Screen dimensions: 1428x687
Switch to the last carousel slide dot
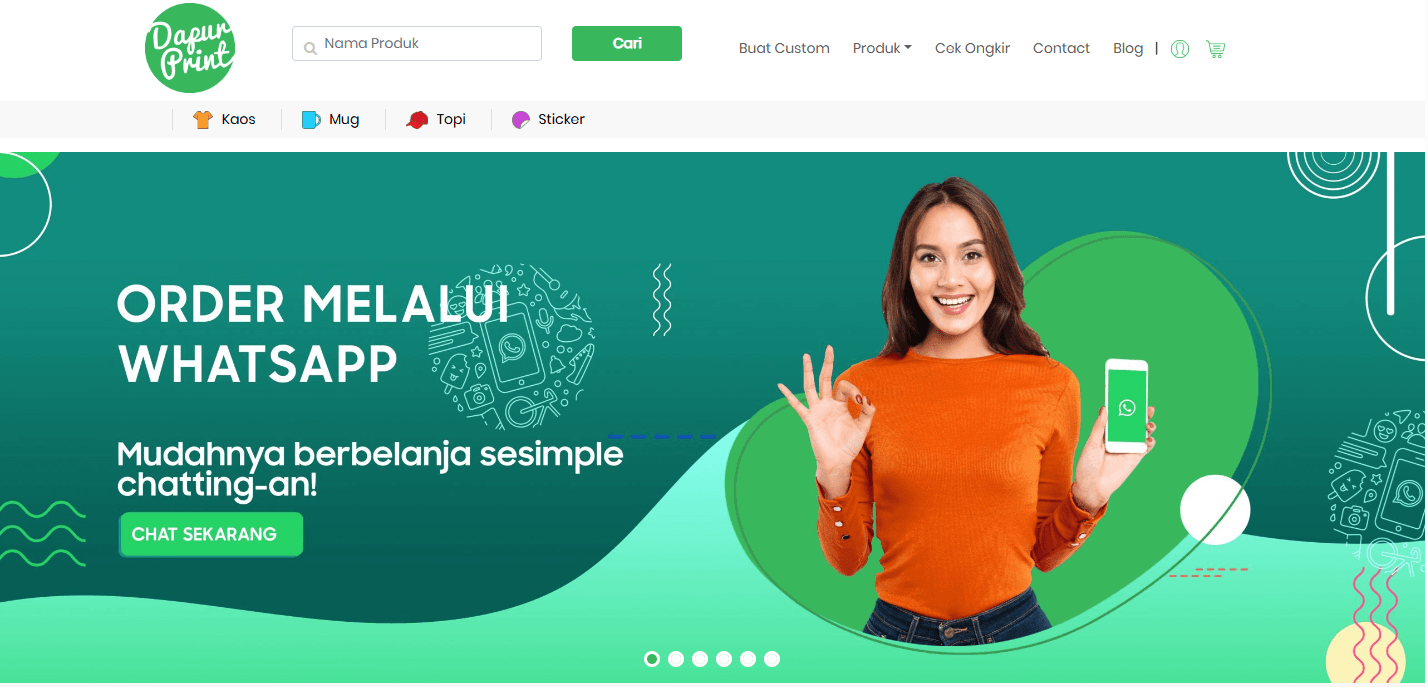tap(772, 659)
